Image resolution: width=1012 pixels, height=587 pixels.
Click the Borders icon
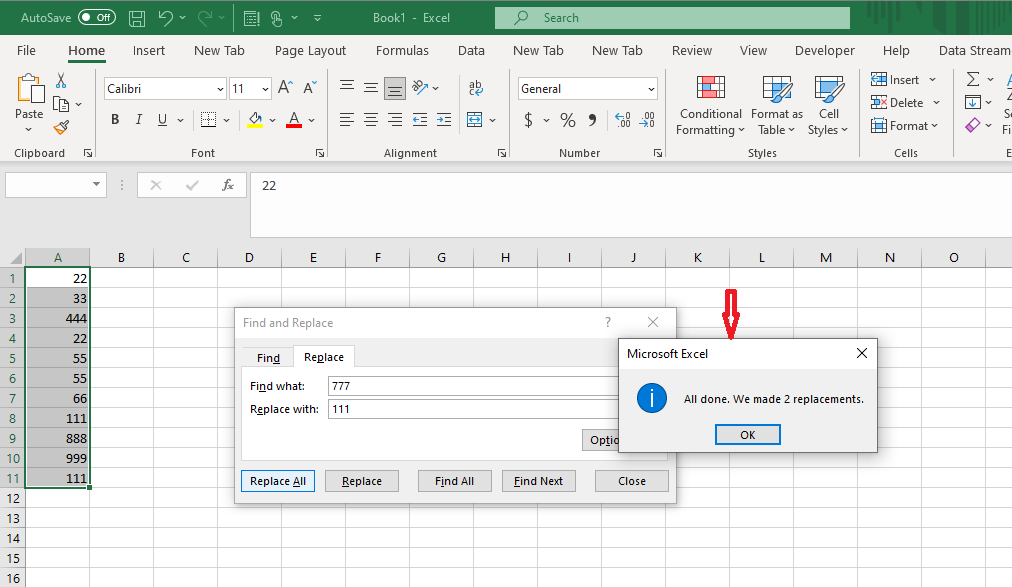[208, 119]
